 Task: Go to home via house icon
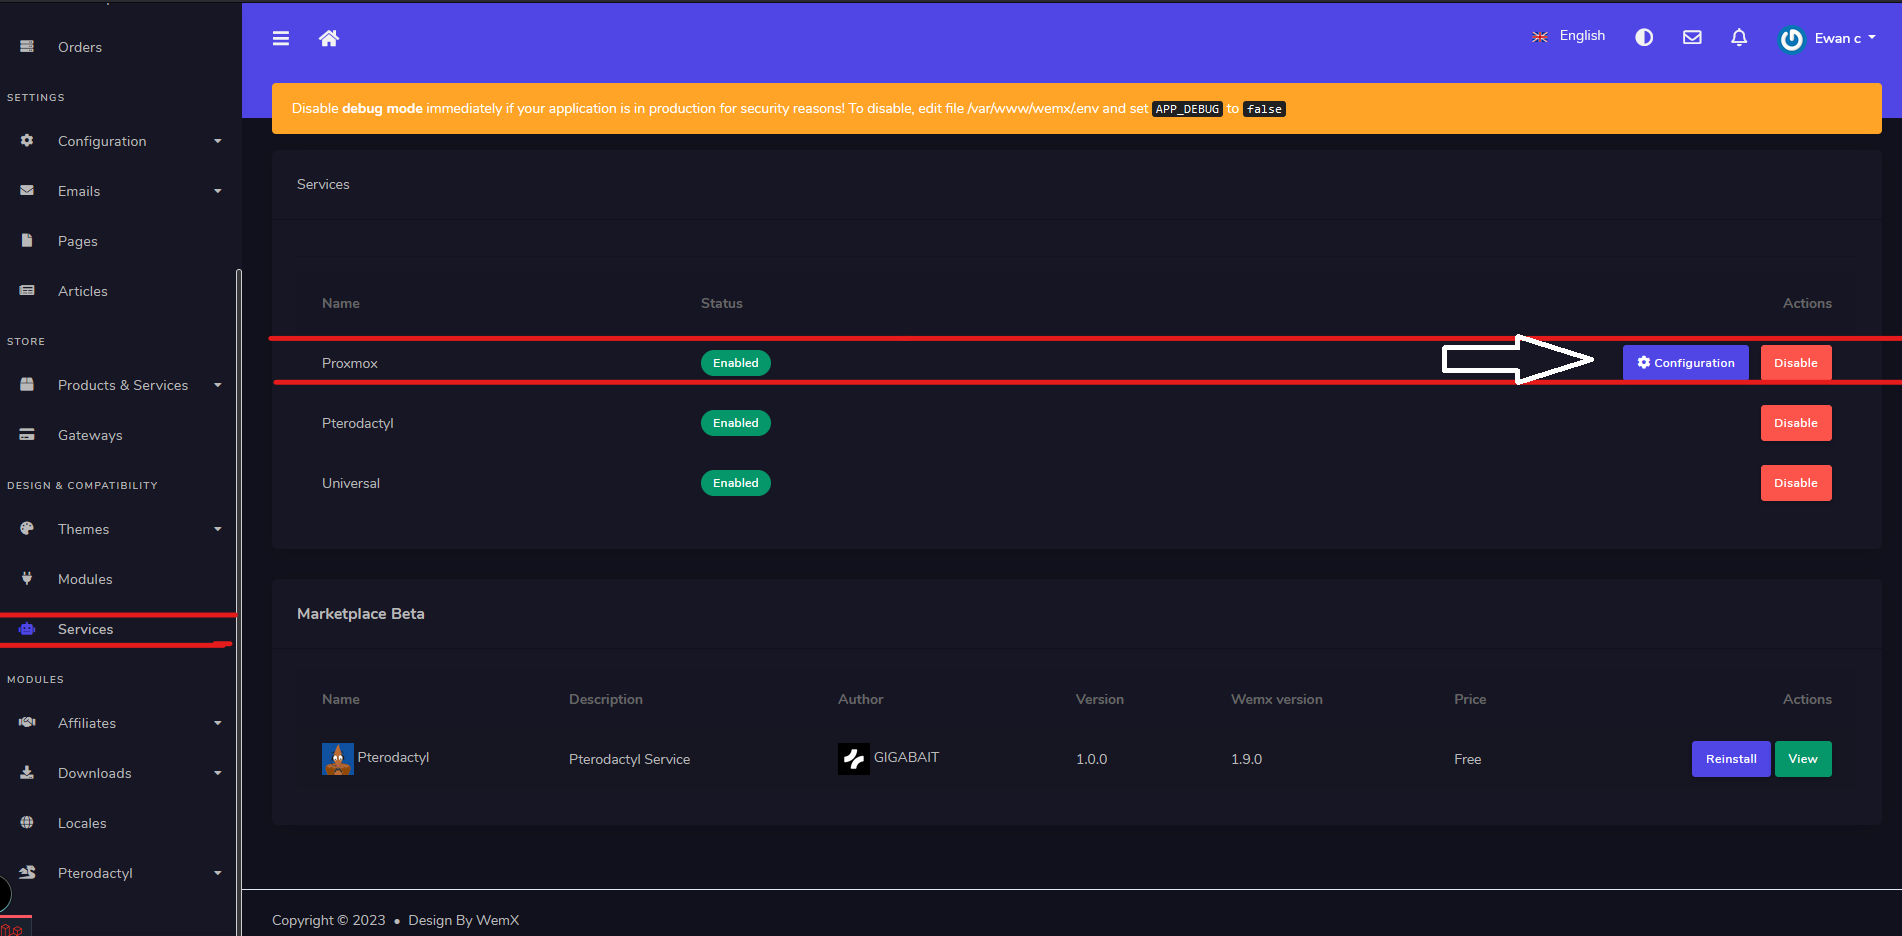tap(329, 38)
